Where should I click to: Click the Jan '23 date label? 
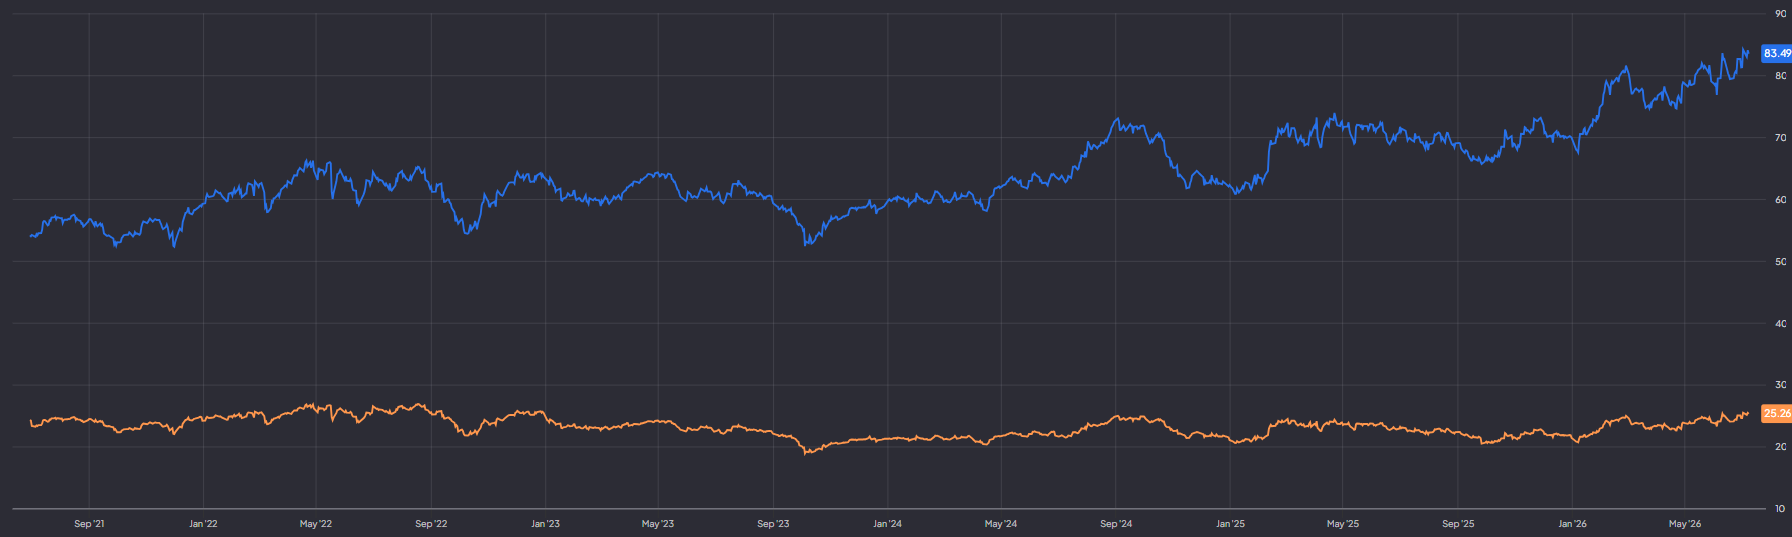545,524
